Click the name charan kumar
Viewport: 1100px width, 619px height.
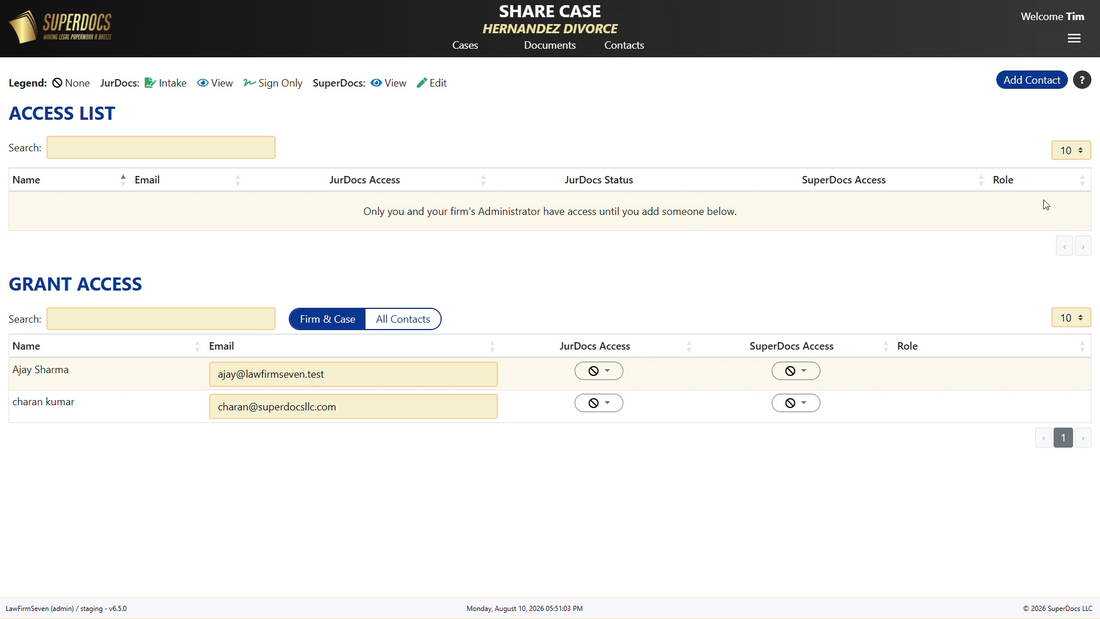pos(43,402)
